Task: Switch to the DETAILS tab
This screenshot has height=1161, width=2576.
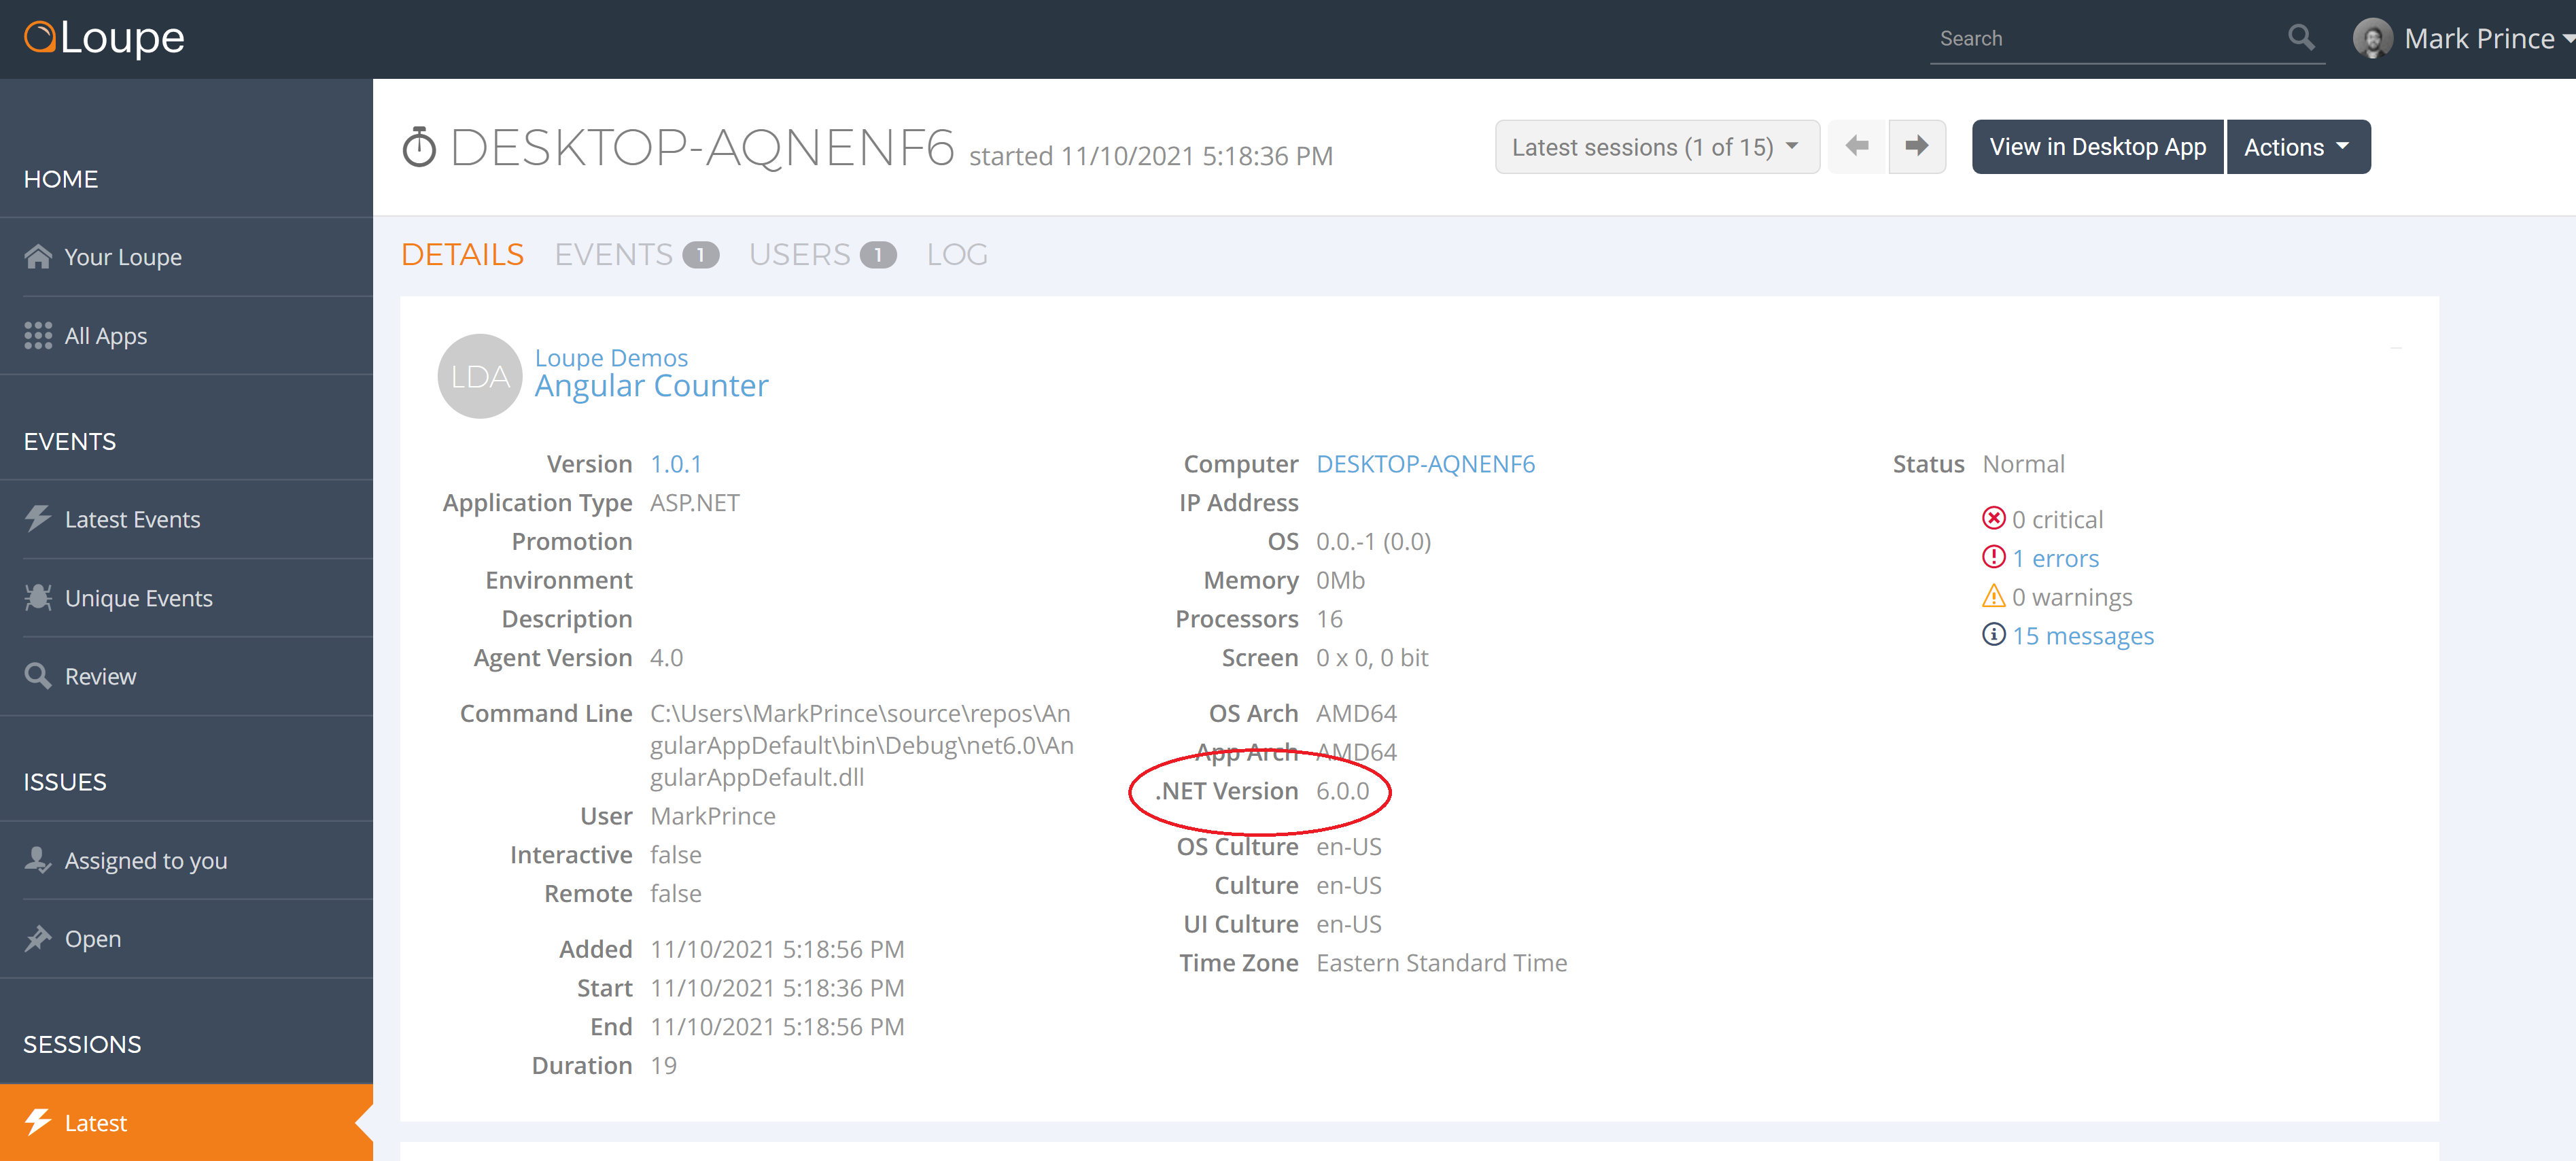Action: [x=462, y=255]
